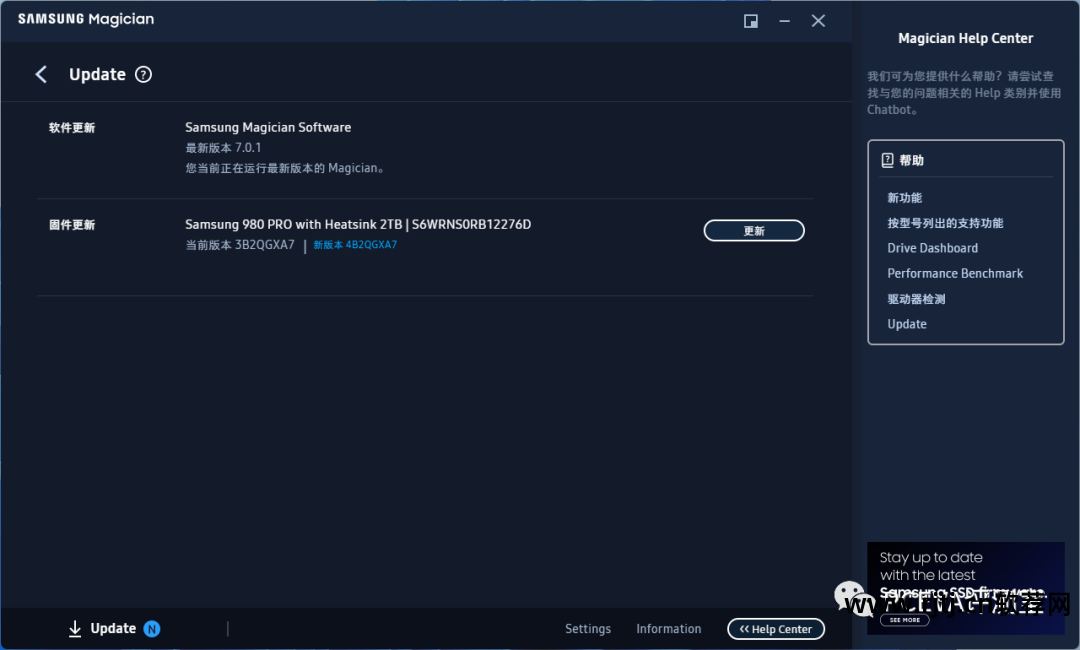Click the question mark icon next to Update title
Image resolution: width=1080 pixels, height=650 pixels.
click(143, 74)
